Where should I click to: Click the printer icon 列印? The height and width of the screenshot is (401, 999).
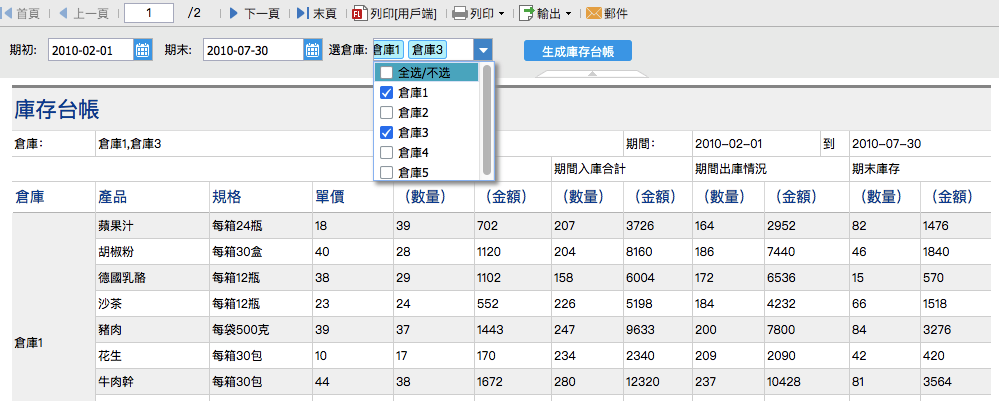pos(460,14)
